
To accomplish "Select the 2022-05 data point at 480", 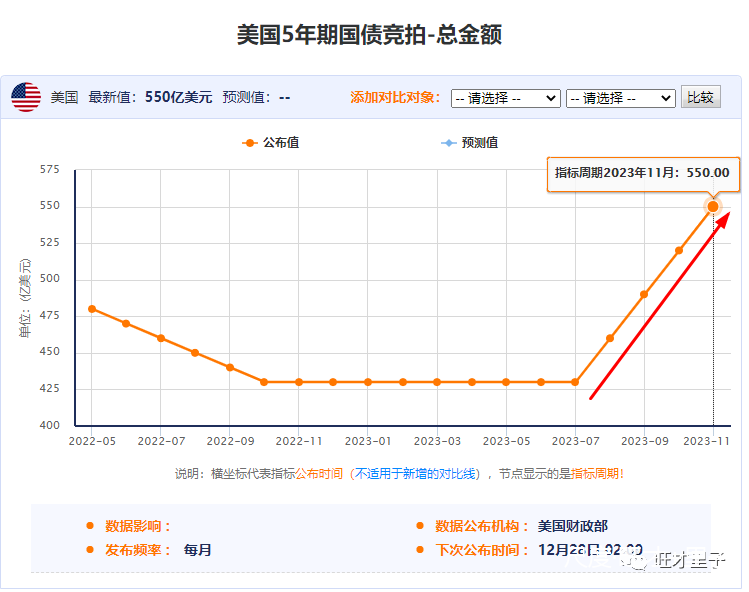I will tap(92, 309).
